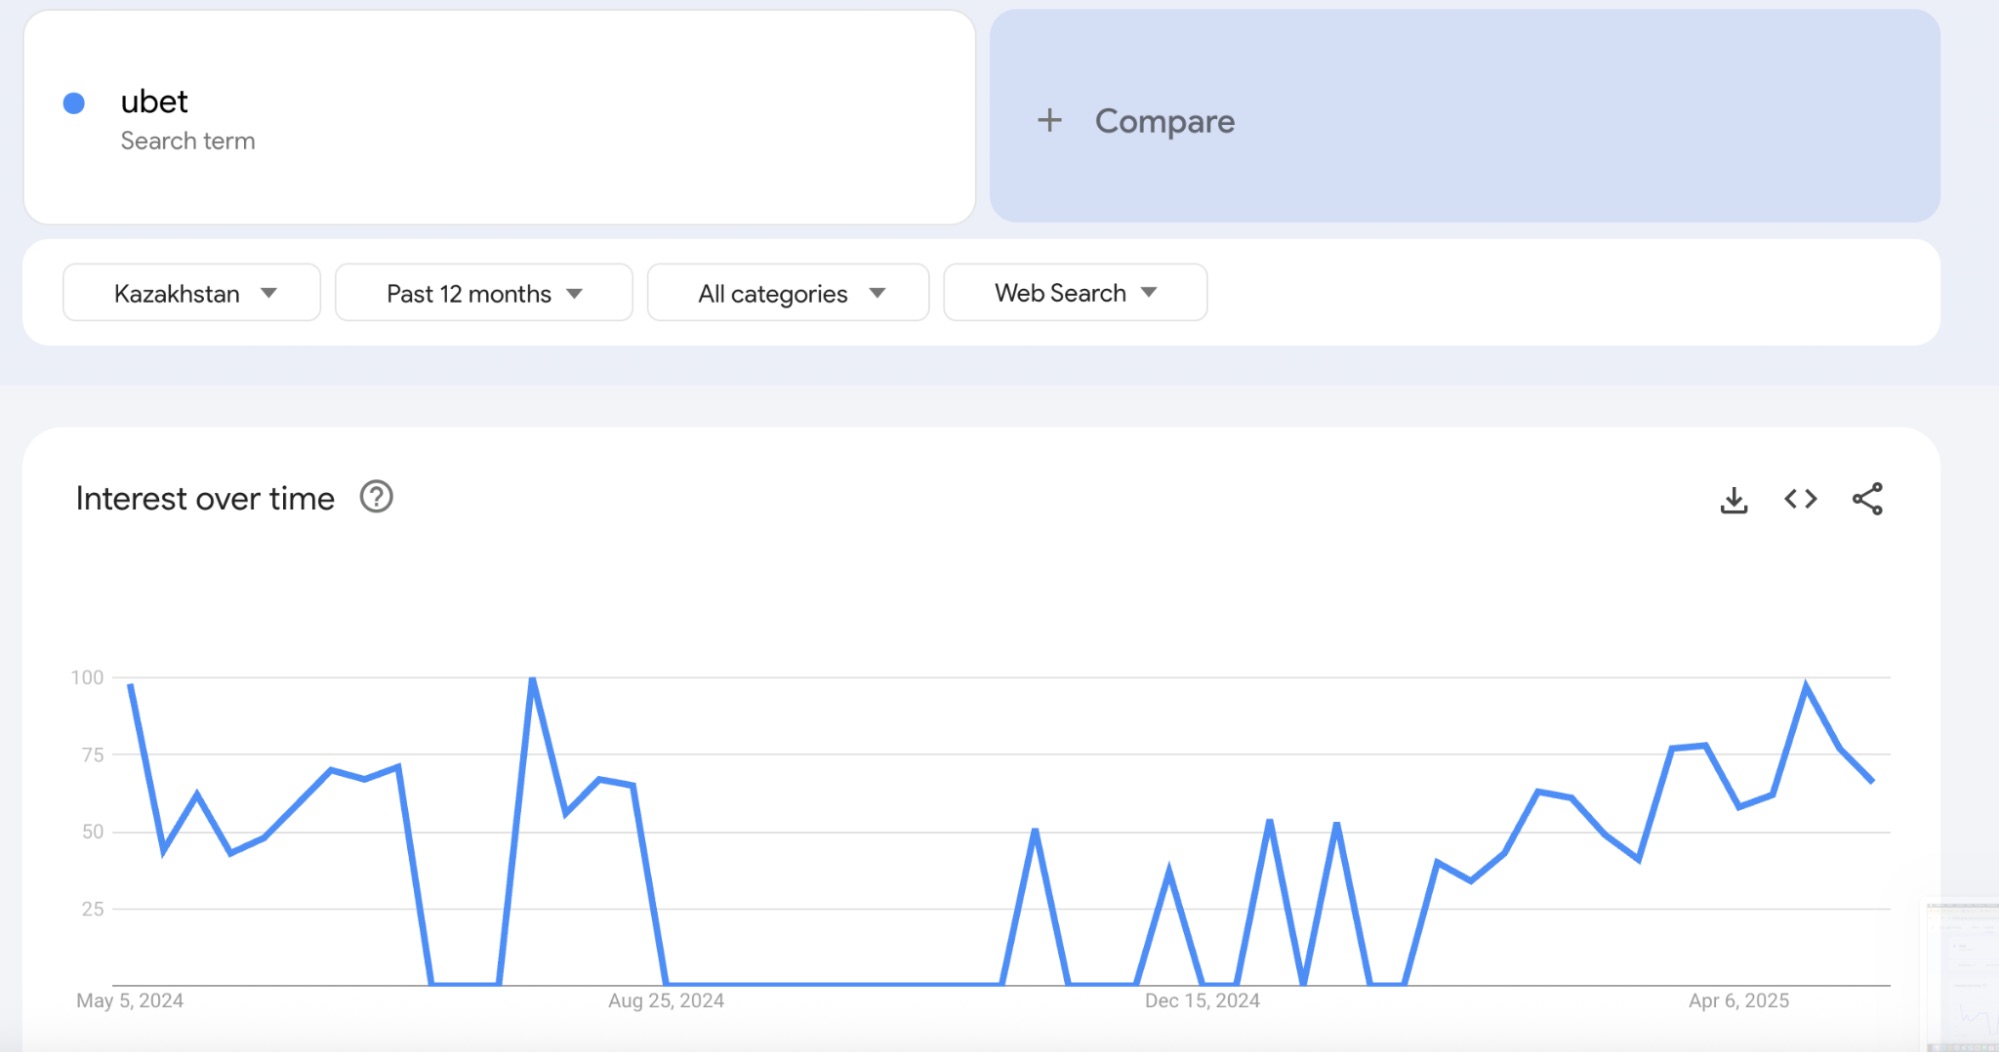Viewport: 1999px width, 1053px height.
Task: Change the Web Search type dropdown
Action: [x=1075, y=293]
